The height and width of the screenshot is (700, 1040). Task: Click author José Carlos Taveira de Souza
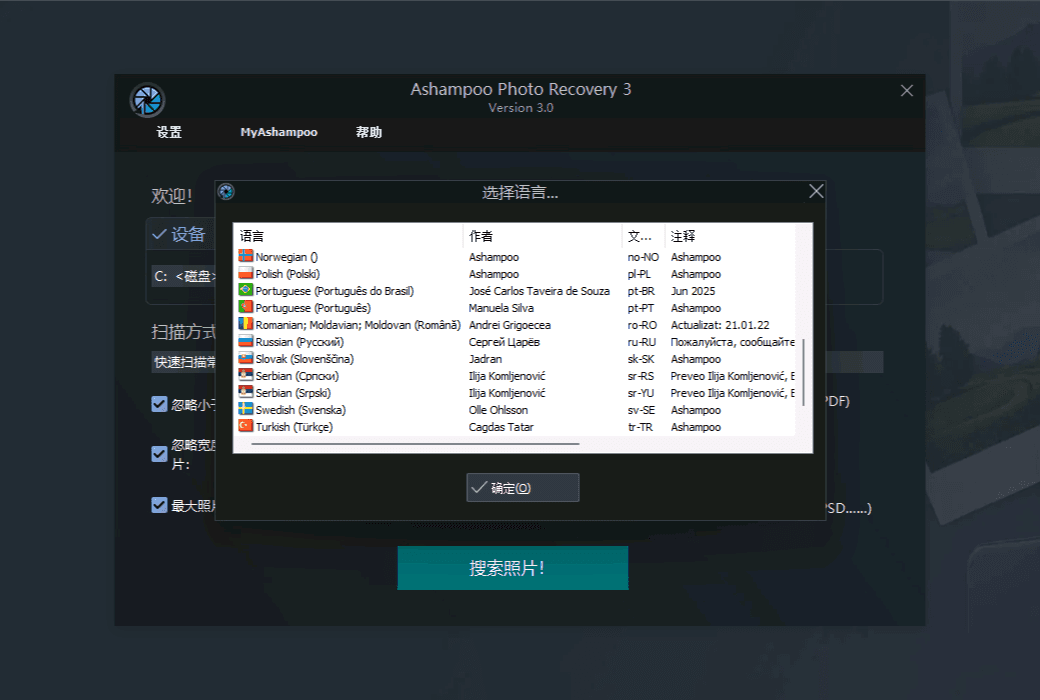[x=539, y=291]
